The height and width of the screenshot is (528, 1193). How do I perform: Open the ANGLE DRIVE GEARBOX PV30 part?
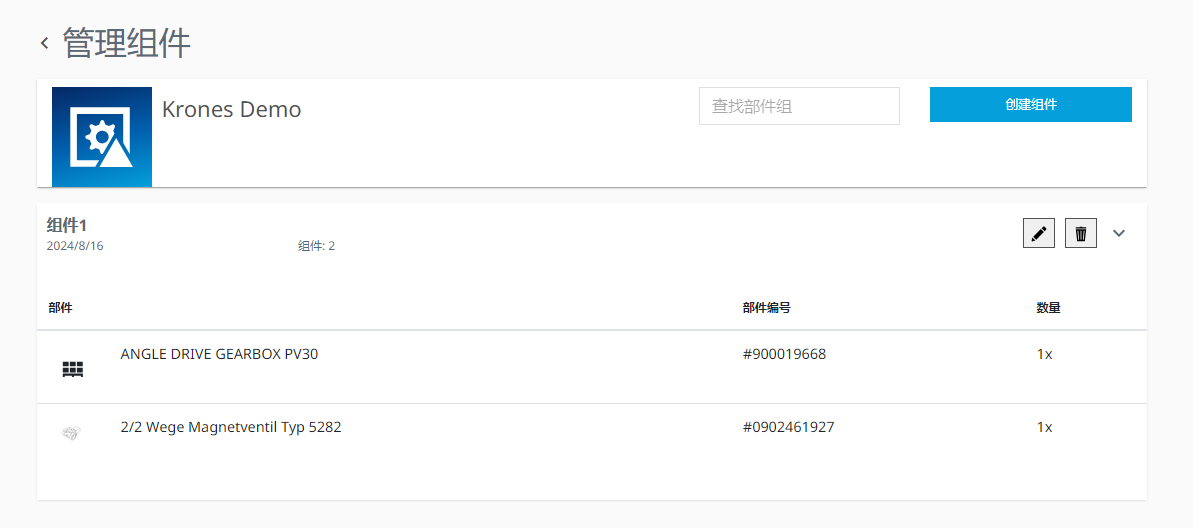point(219,354)
